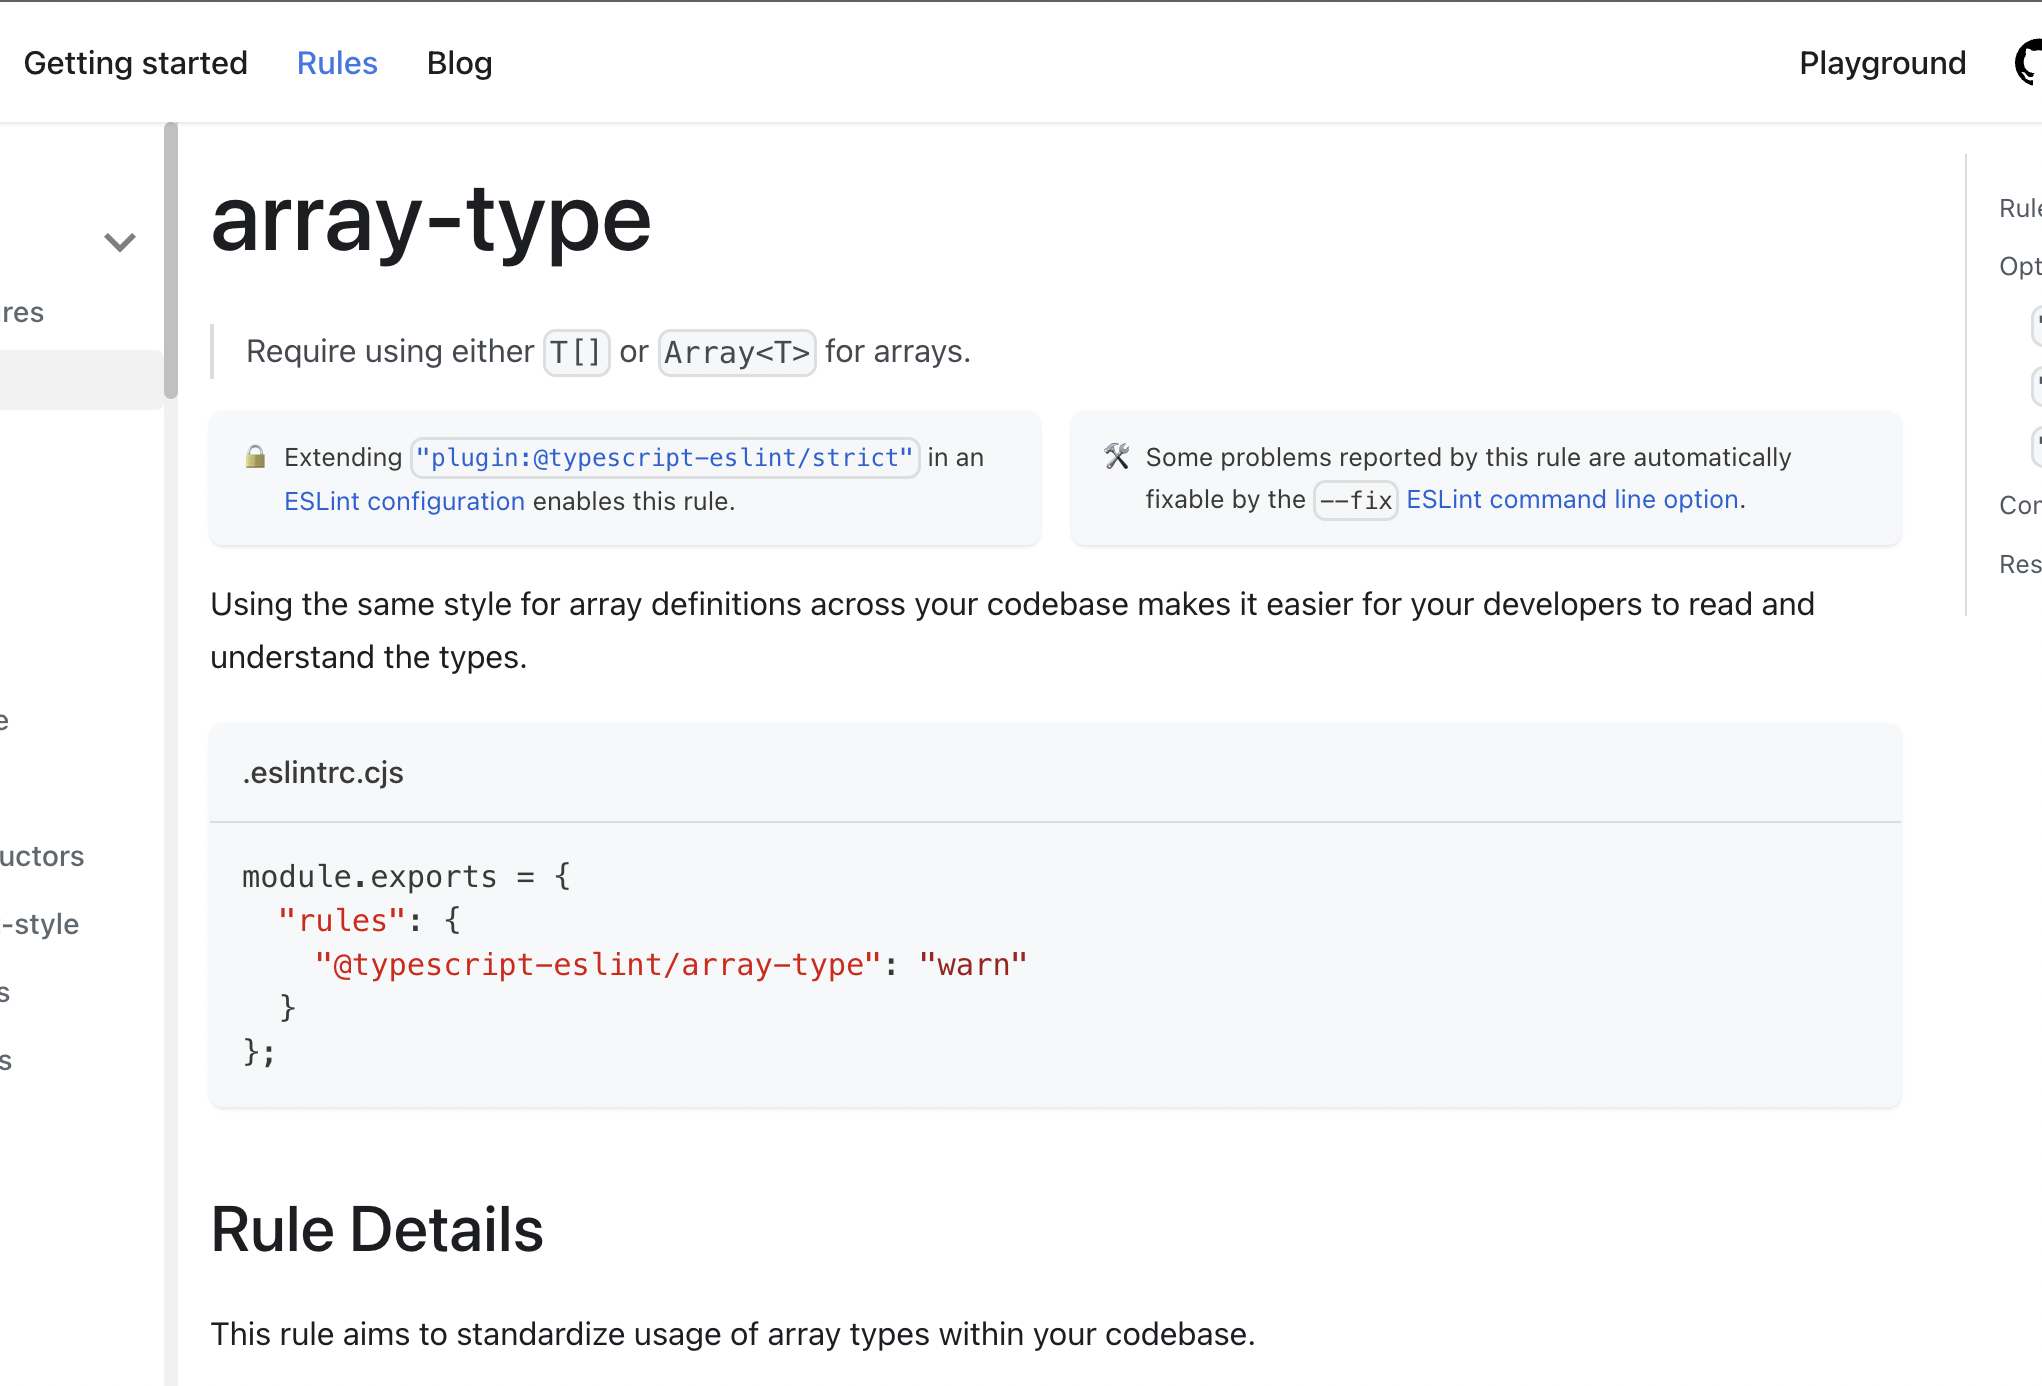Image resolution: width=2042 pixels, height=1386 pixels.
Task: Jump to the Options table-of-contents entry
Action: coord(2020,266)
